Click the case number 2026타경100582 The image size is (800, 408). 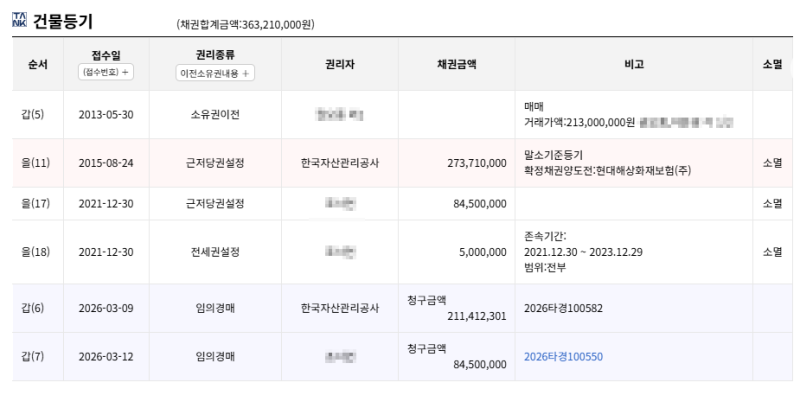tap(563, 309)
